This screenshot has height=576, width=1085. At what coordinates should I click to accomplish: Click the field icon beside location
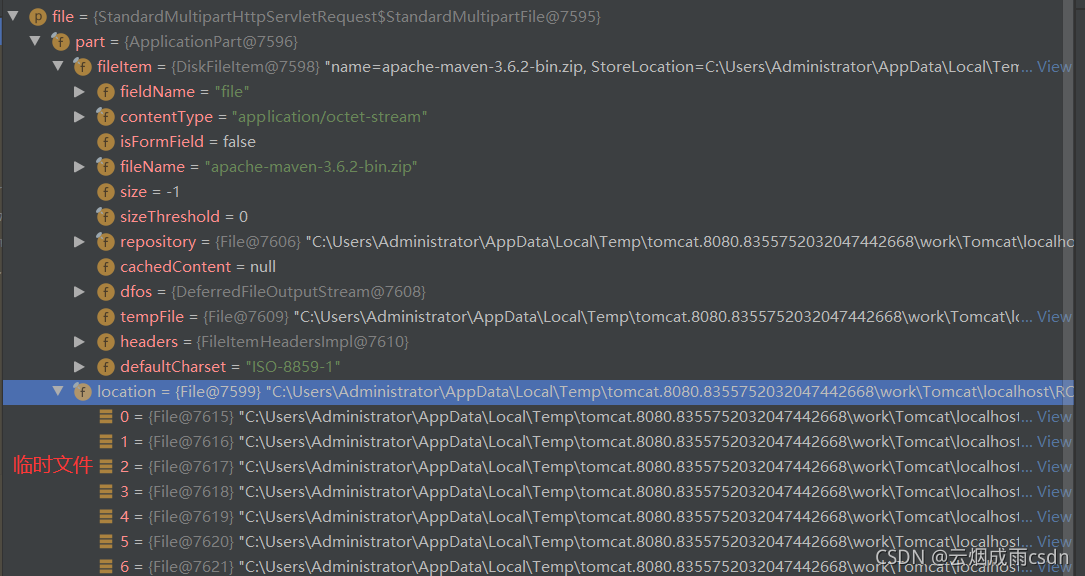(x=82, y=392)
